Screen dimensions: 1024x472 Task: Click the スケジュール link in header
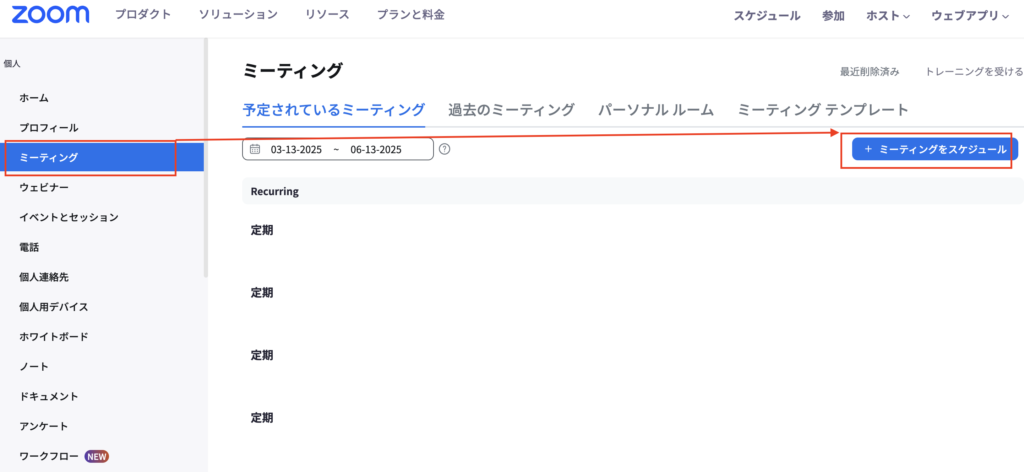click(x=767, y=16)
